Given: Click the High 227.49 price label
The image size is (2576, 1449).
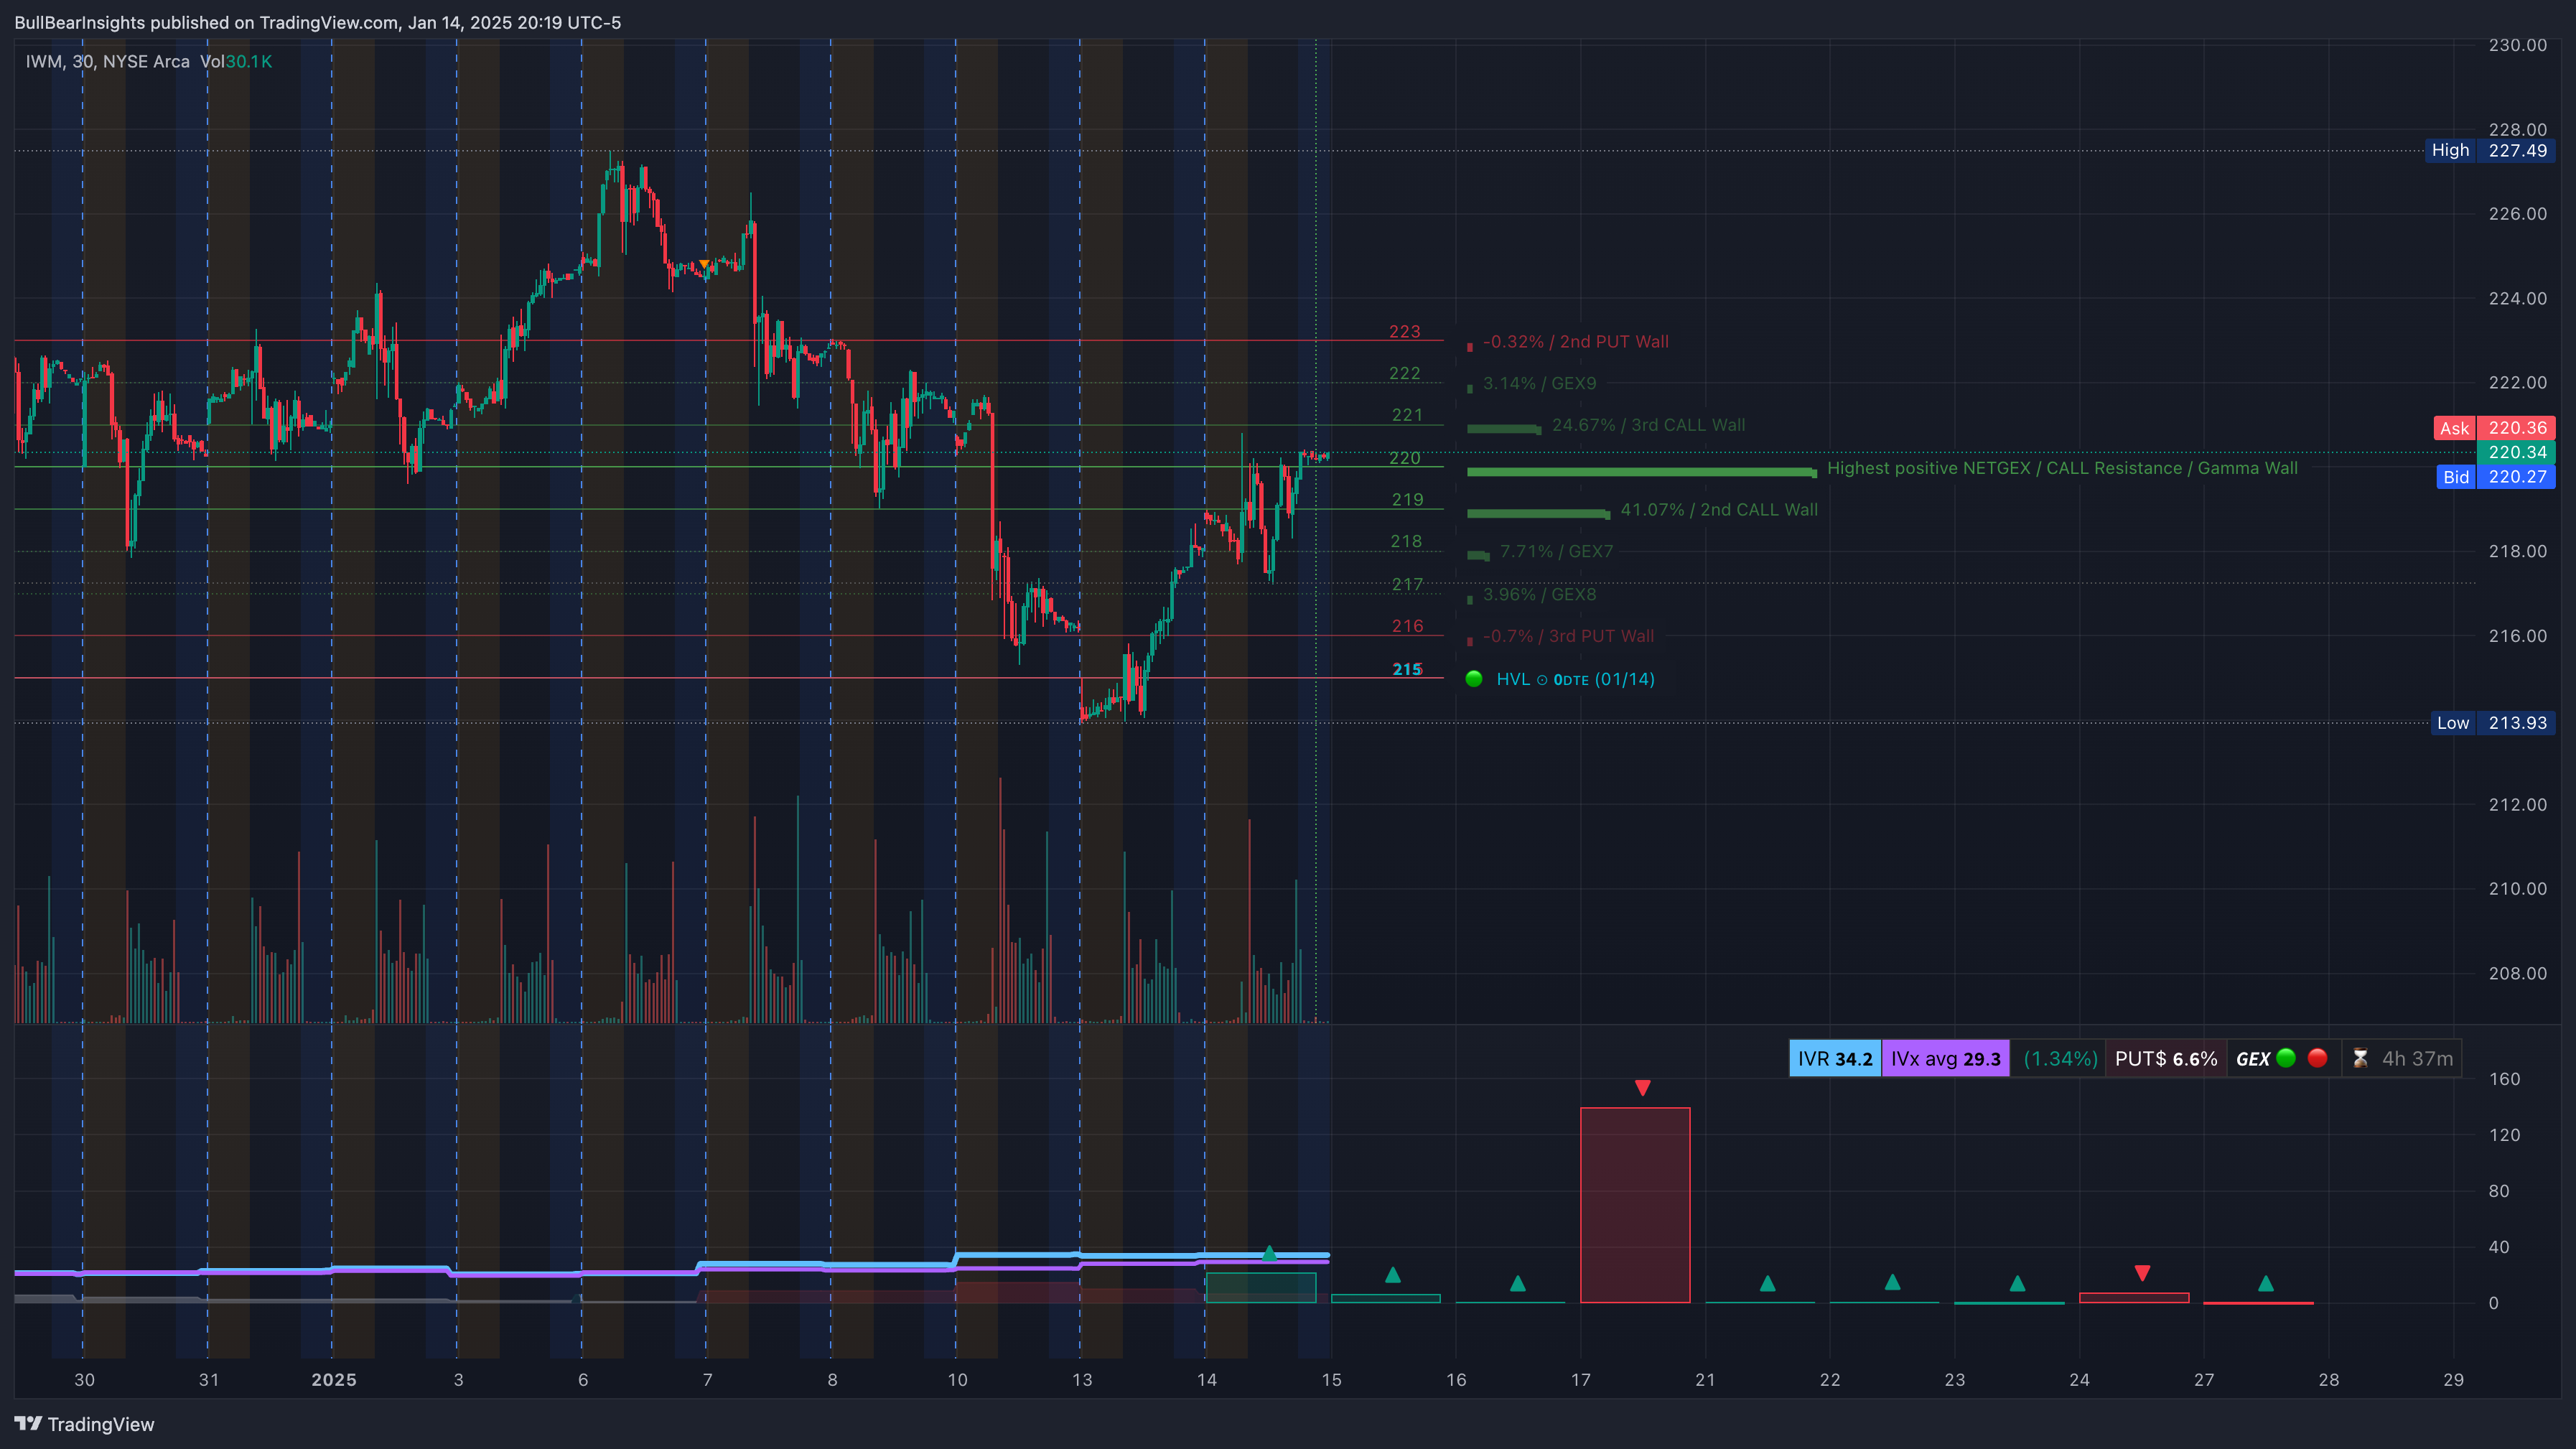Looking at the screenshot, I should click(2490, 150).
